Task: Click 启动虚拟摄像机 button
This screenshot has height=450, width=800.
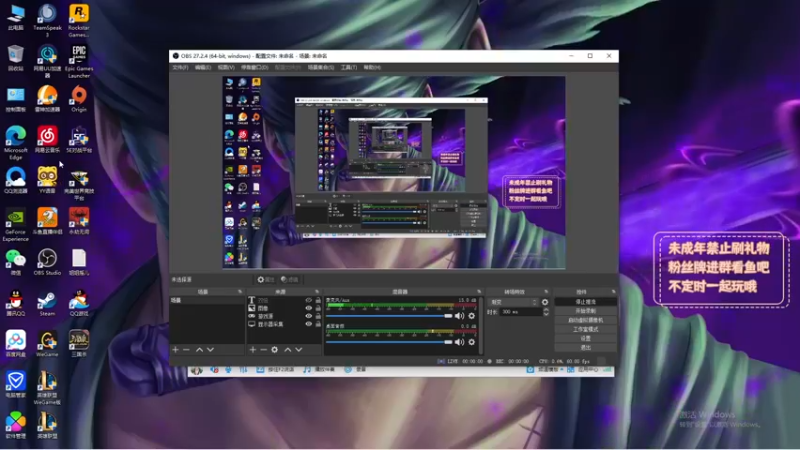Action: (x=585, y=320)
